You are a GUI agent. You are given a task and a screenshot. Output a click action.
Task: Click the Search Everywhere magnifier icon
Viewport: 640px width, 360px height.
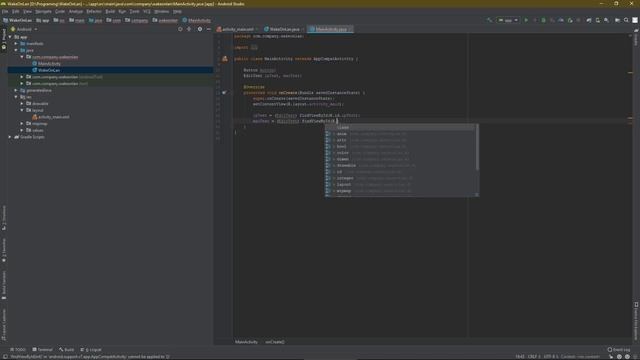(x=627, y=20)
